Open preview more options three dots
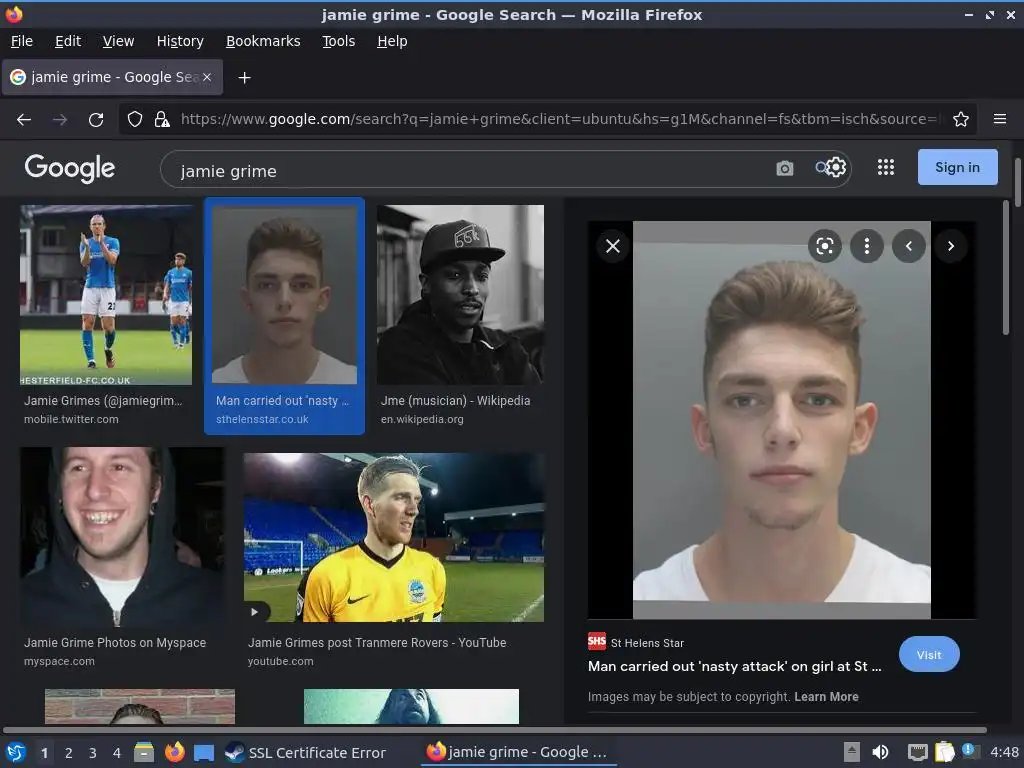 pyautogui.click(x=867, y=246)
